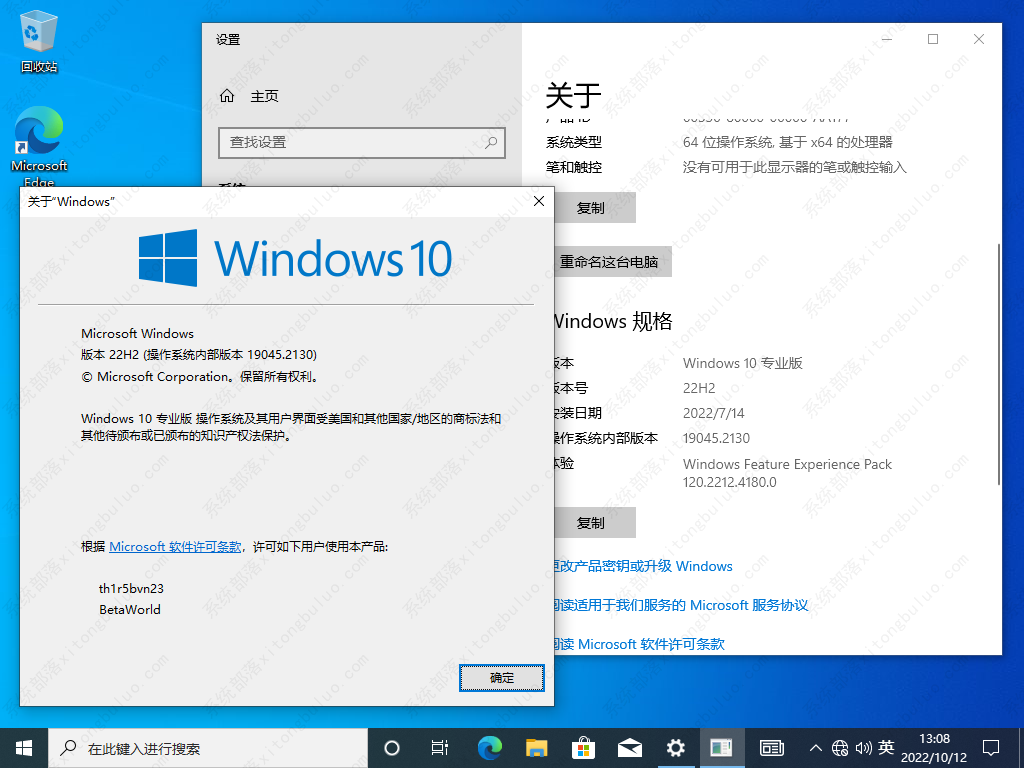Open Action Center from the taskbar
The height and width of the screenshot is (768, 1024).
(990, 747)
